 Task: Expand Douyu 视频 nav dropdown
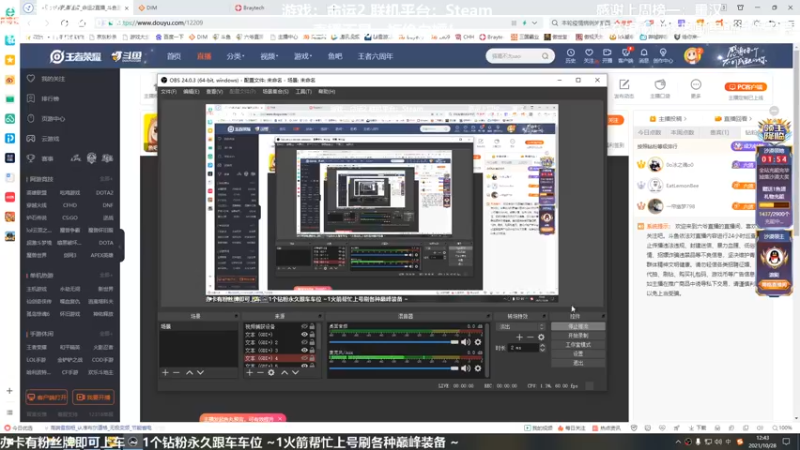(x=269, y=56)
